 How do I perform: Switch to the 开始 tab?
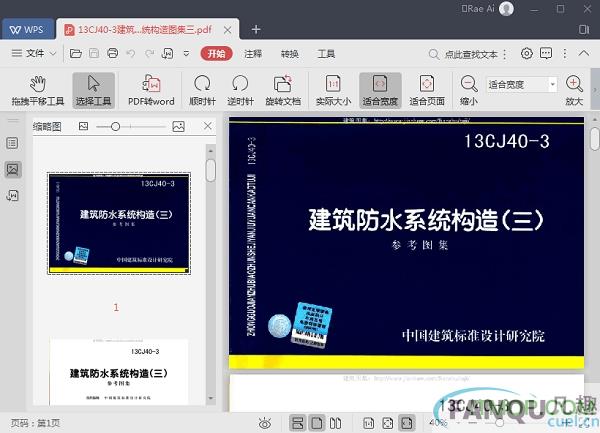[x=216, y=54]
